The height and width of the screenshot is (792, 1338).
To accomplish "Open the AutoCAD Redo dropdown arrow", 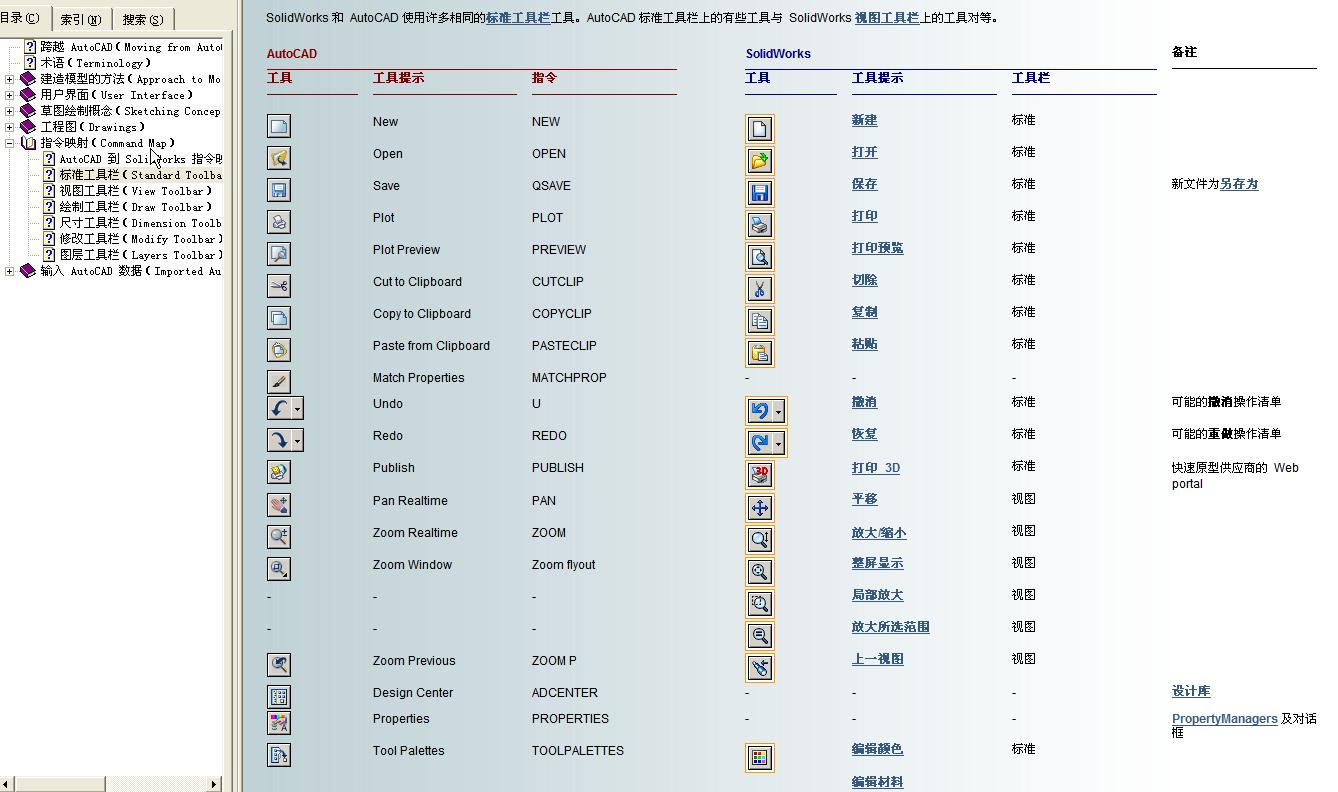I will tap(297, 441).
